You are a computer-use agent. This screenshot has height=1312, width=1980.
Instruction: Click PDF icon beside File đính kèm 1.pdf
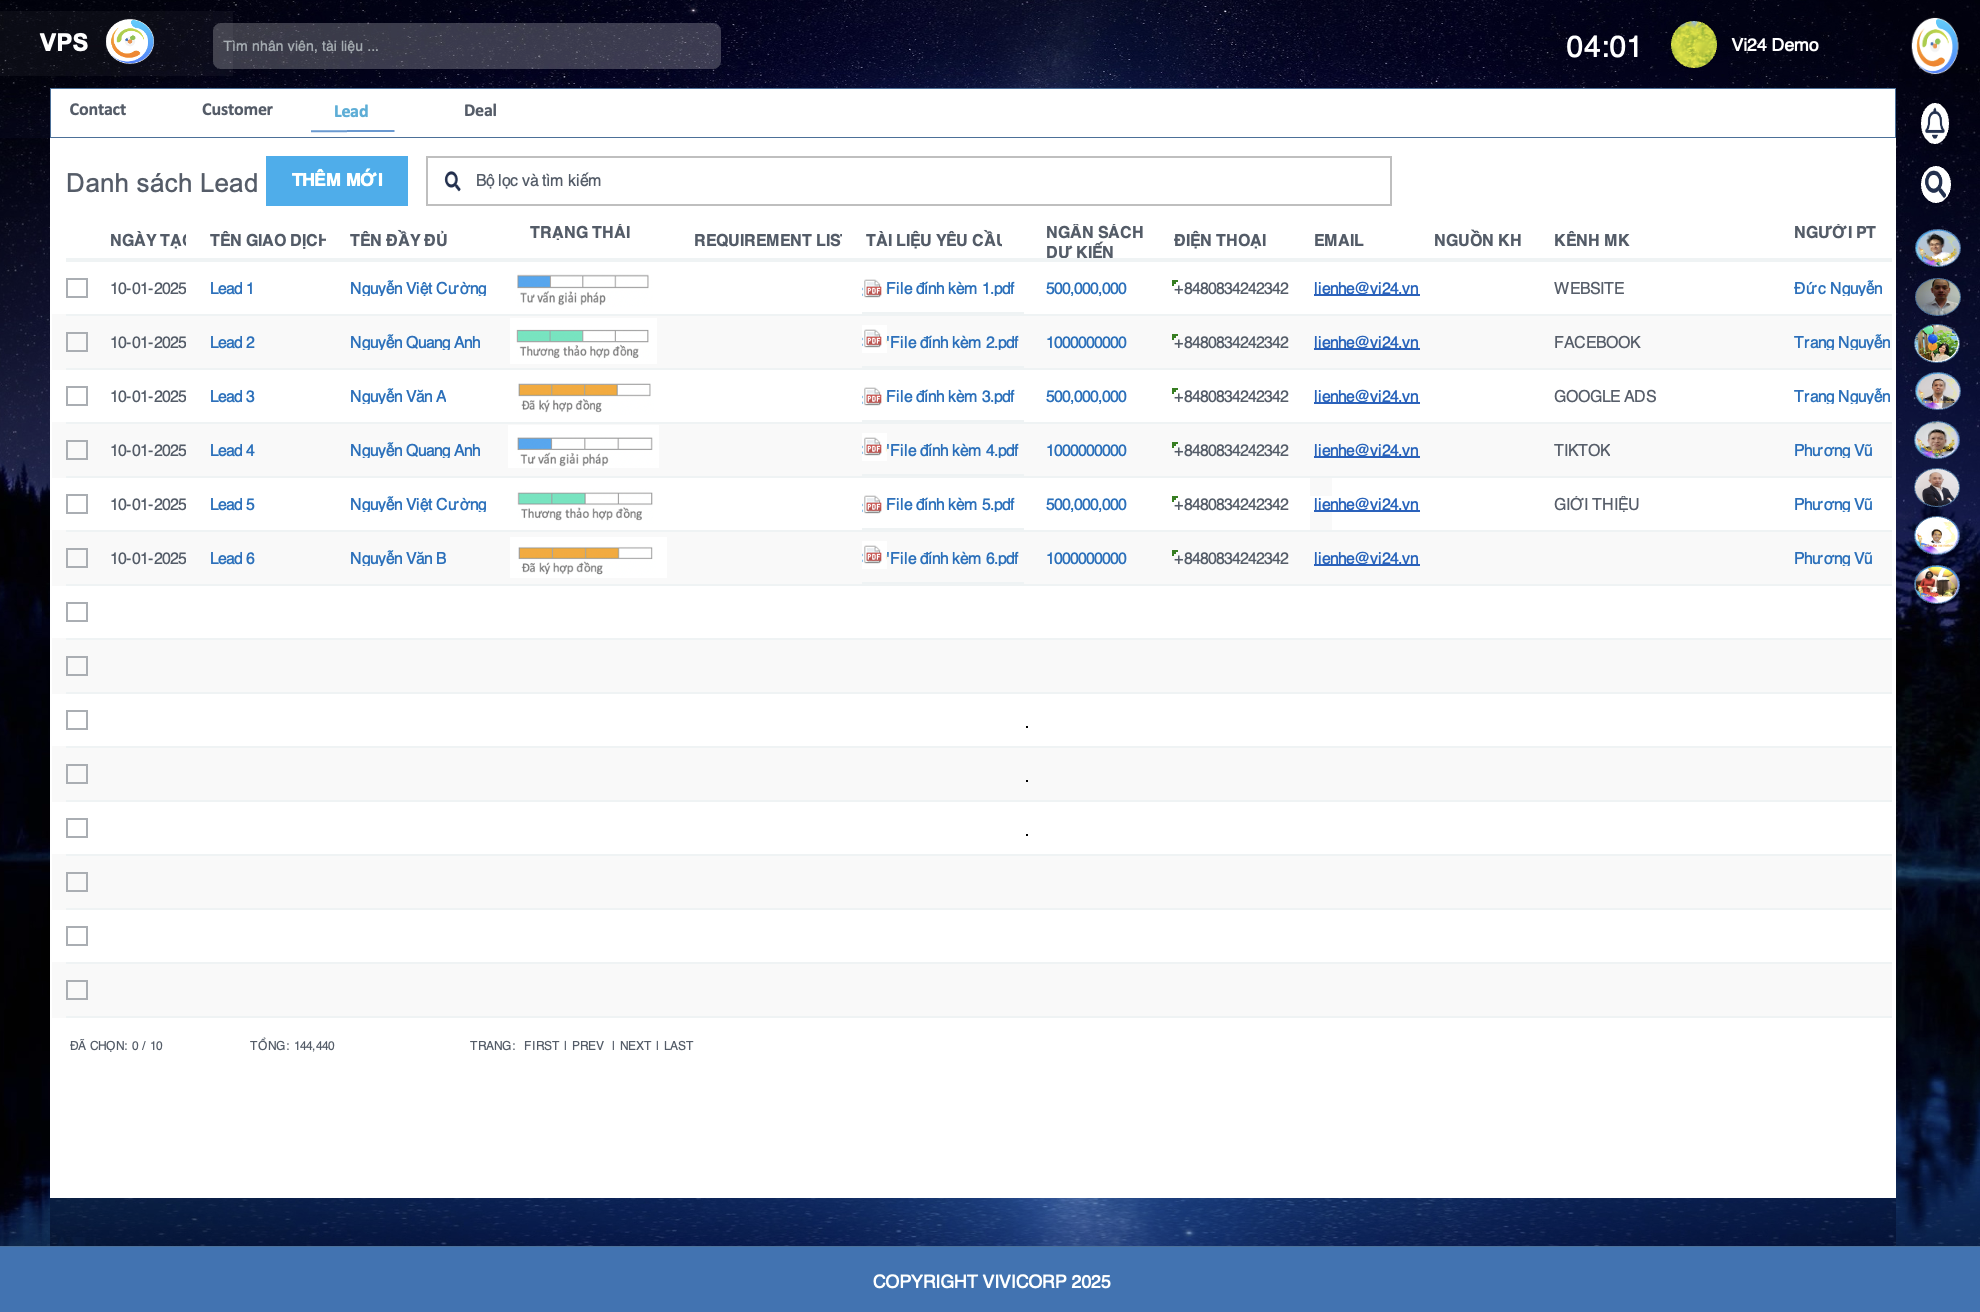(x=873, y=289)
